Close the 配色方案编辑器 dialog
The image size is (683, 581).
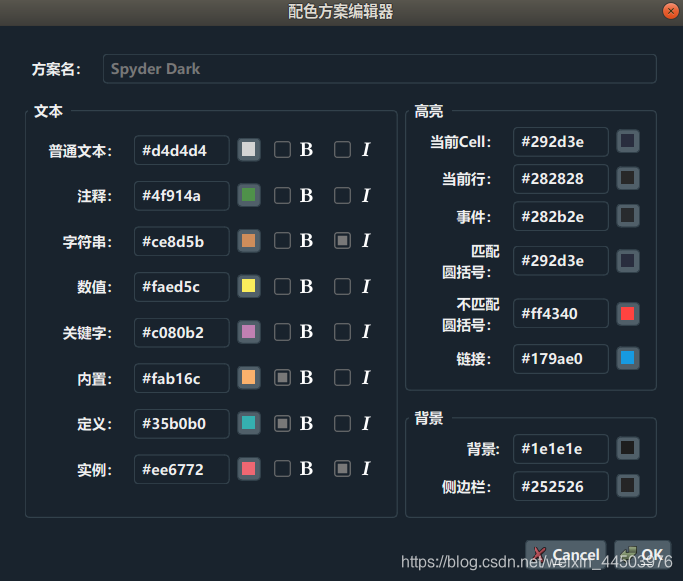point(670,11)
